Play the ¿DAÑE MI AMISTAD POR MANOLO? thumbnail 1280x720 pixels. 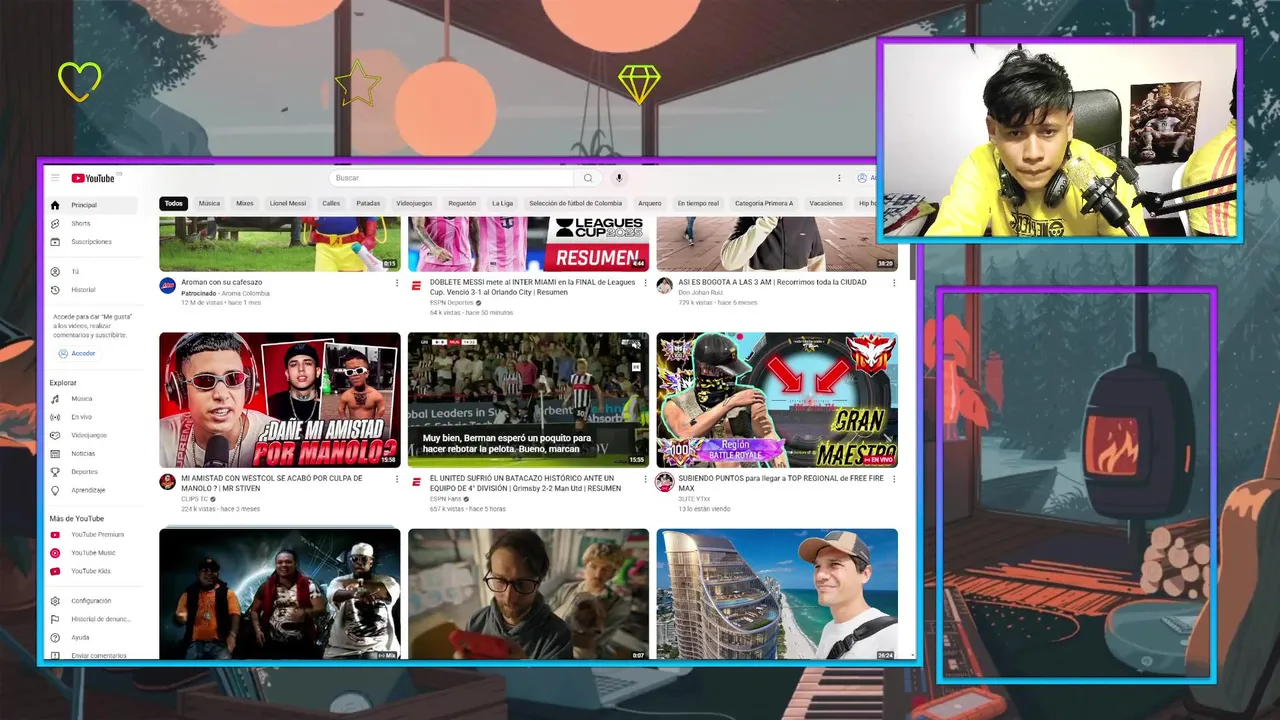coord(280,400)
